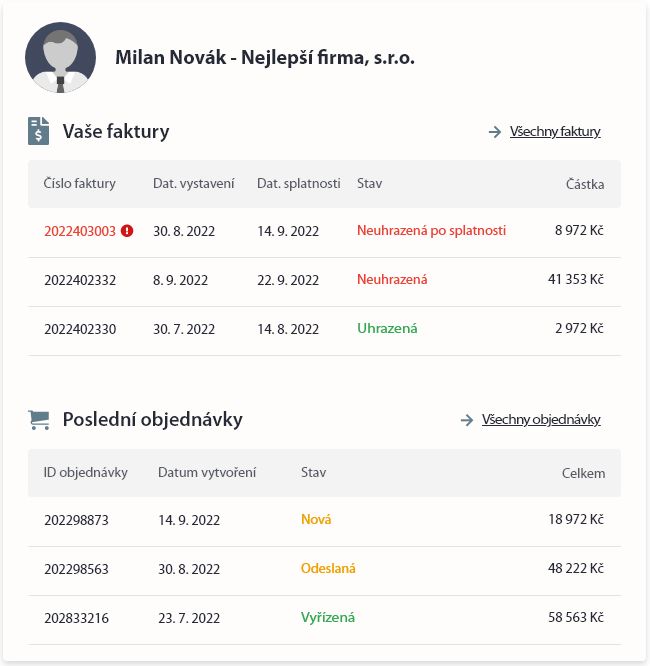Open the Všechny faktury link
Viewport: 650px width, 666px height.
tap(555, 131)
